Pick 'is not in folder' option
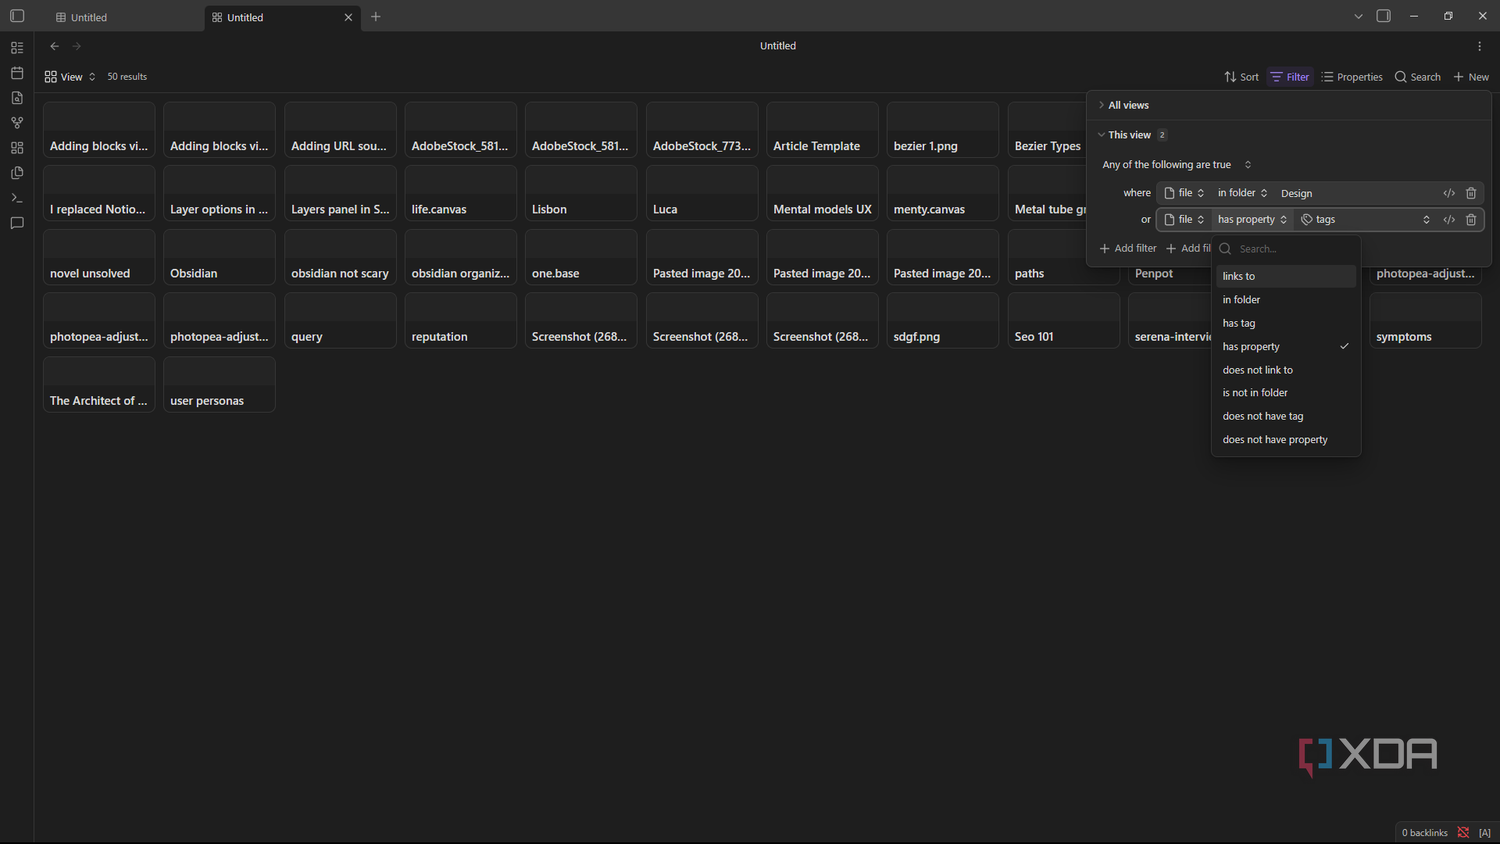 tap(1286, 393)
